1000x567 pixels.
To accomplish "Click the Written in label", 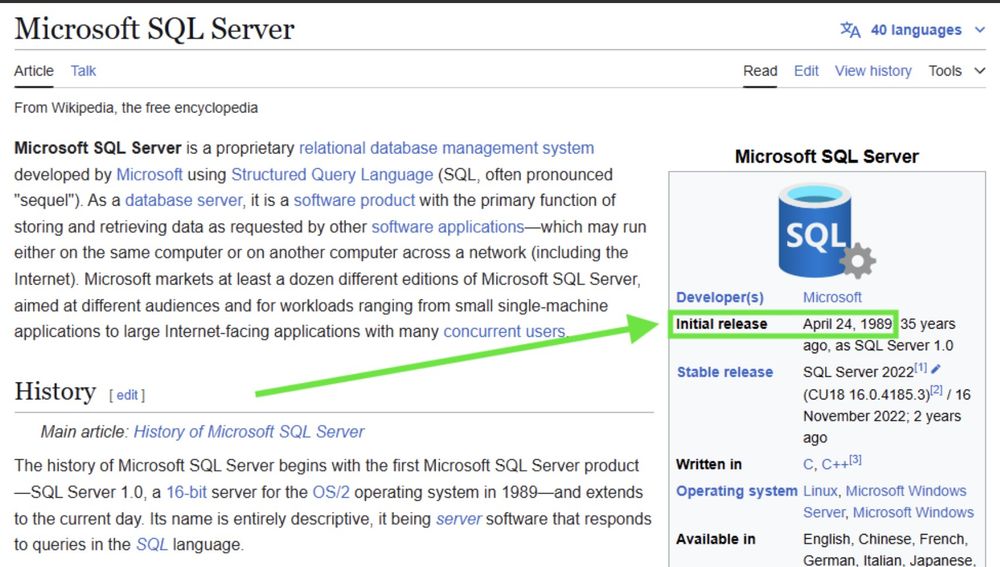I will pos(709,464).
